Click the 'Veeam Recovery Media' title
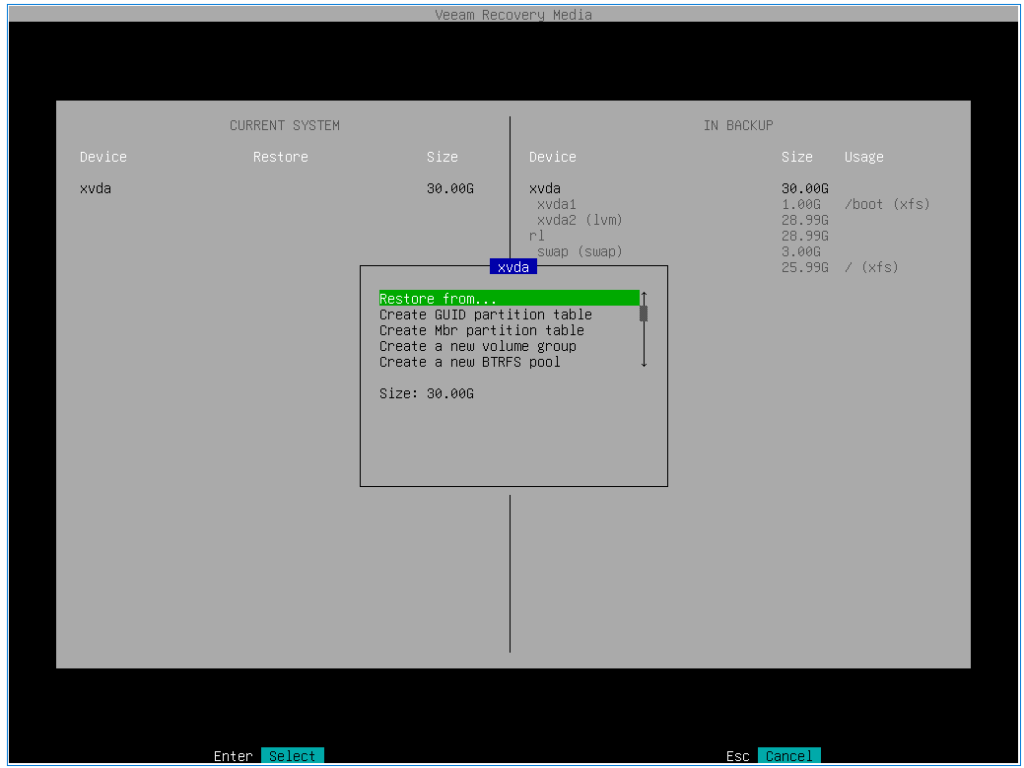Screen dimensions: 1024x768 point(513,14)
